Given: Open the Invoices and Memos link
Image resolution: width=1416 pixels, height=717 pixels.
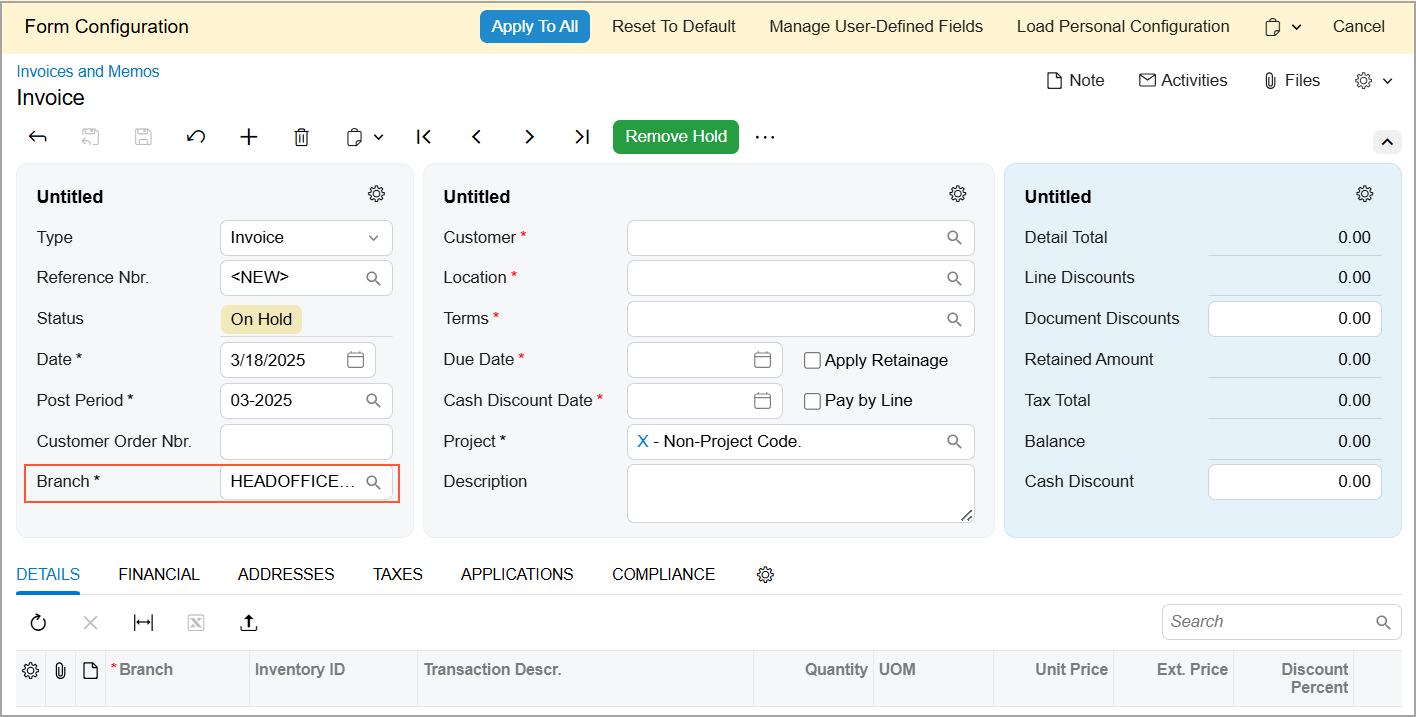Looking at the screenshot, I should point(88,72).
